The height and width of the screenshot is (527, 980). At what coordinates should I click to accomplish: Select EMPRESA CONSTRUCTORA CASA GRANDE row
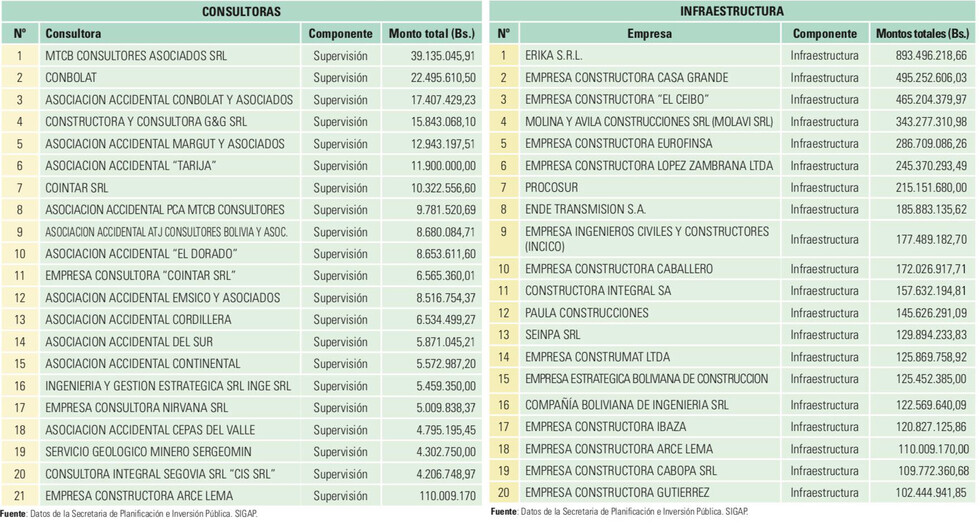tap(732, 78)
